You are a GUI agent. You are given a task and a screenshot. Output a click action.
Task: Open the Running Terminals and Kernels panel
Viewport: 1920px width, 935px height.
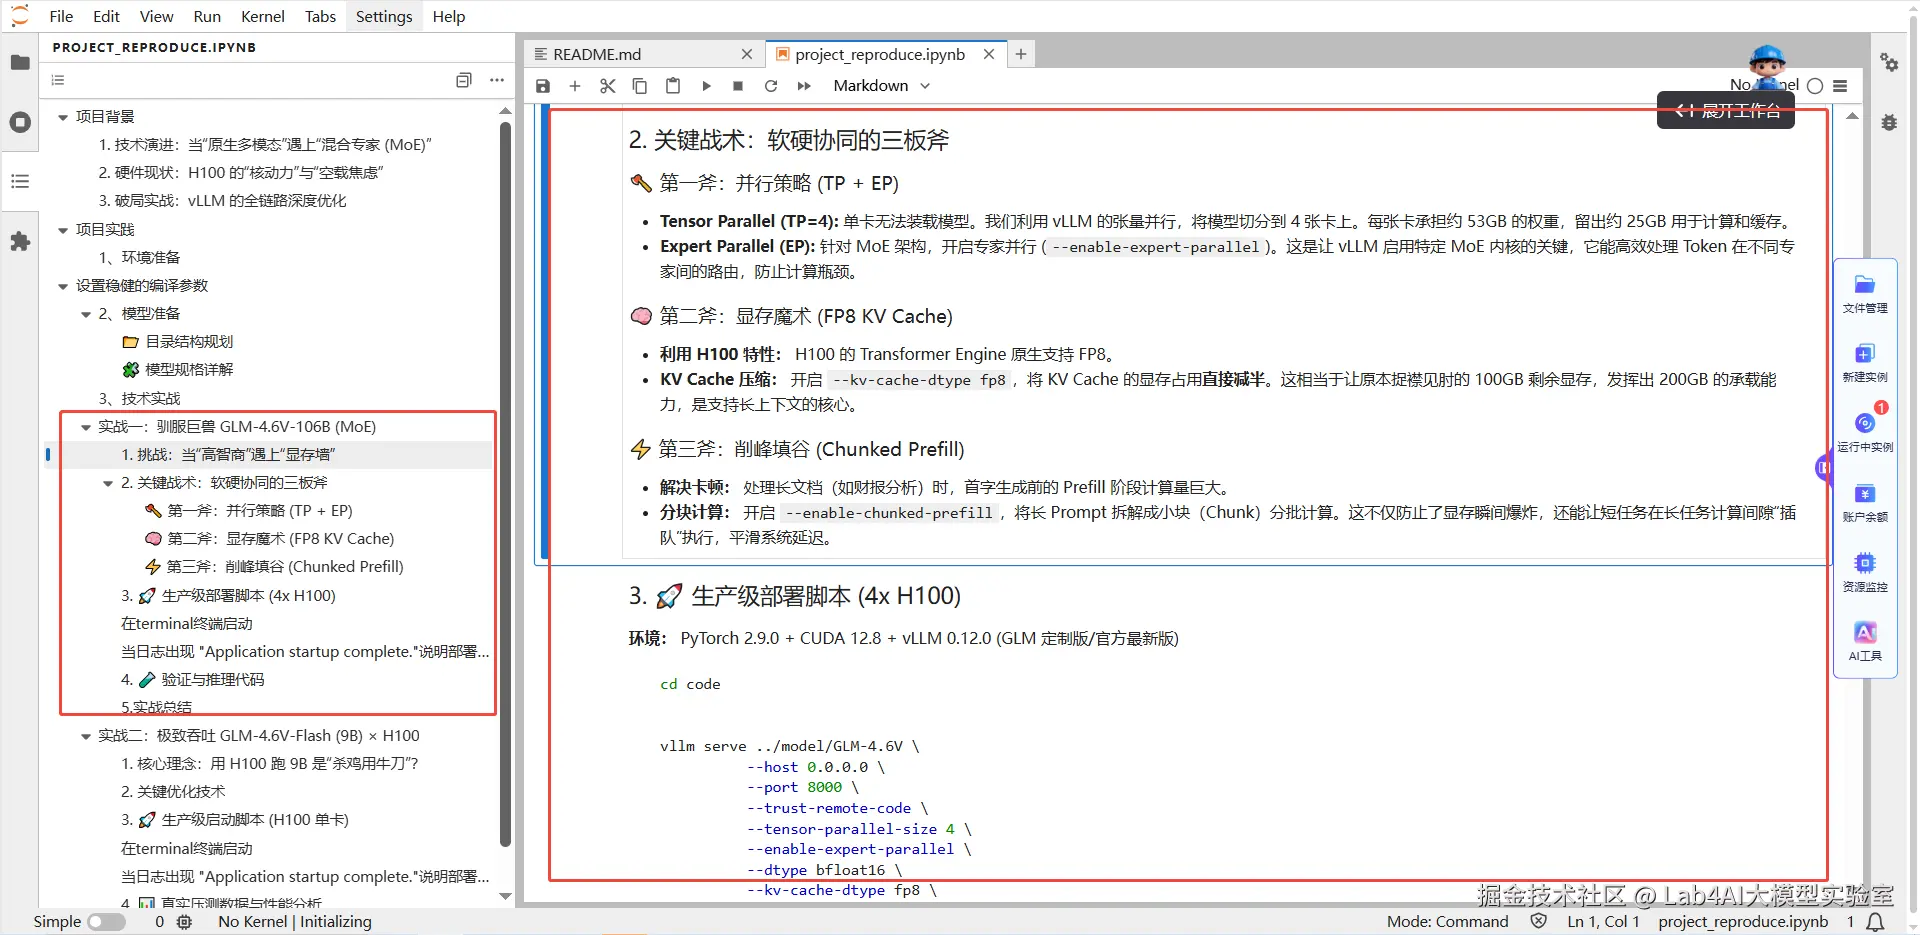pyautogui.click(x=20, y=122)
